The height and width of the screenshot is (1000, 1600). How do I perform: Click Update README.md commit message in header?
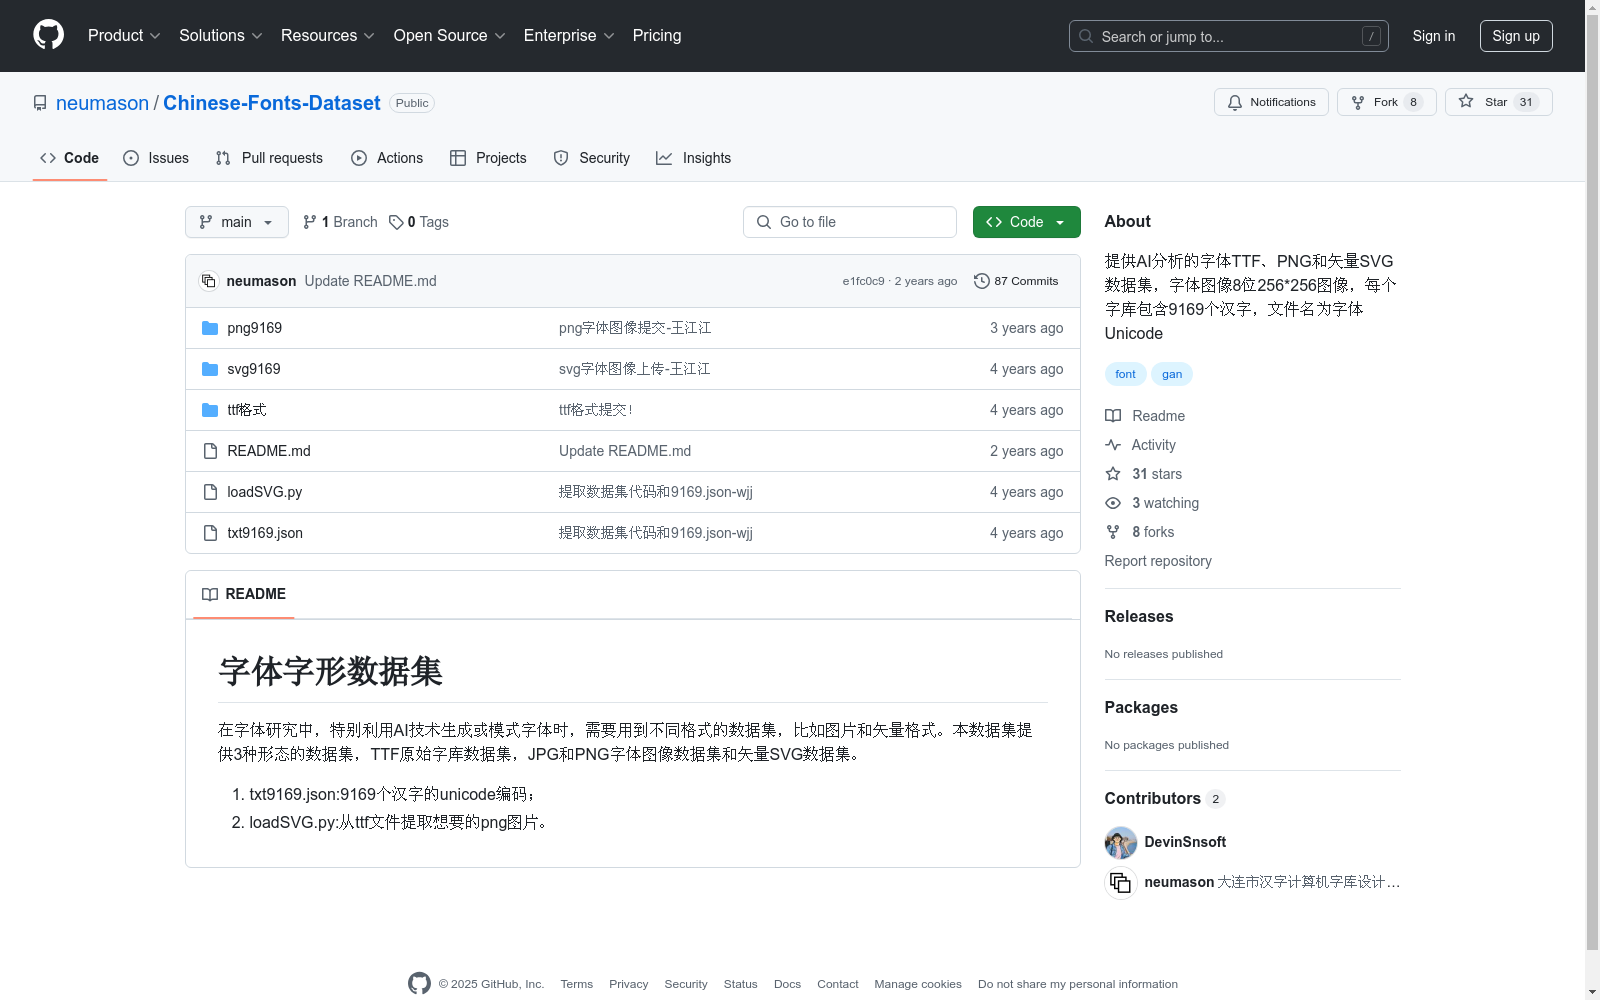click(370, 281)
